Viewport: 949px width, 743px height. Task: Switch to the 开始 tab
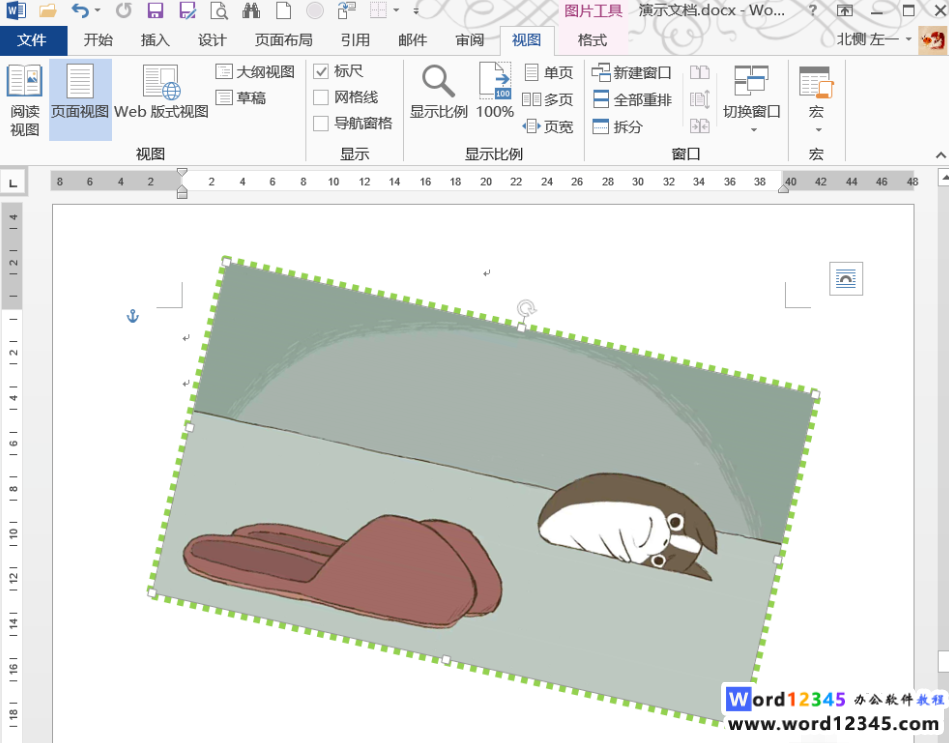coord(98,40)
